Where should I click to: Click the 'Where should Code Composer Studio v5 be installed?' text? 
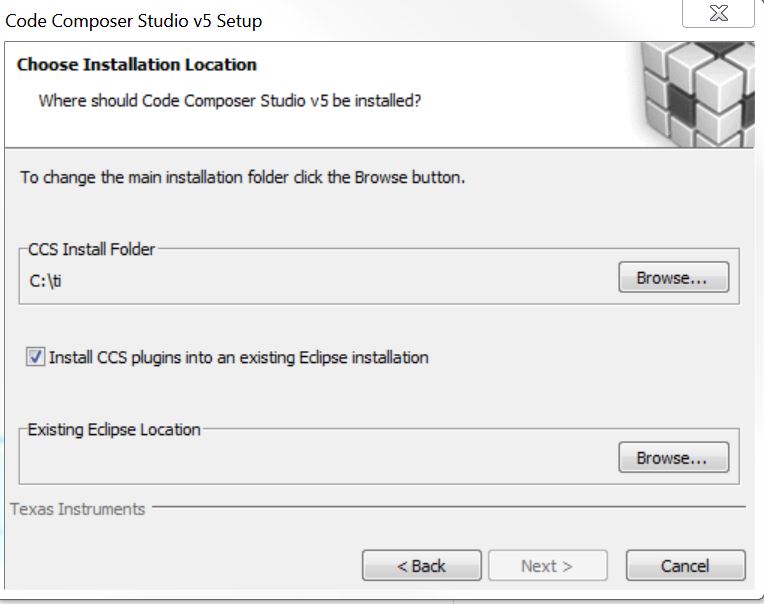pos(229,101)
